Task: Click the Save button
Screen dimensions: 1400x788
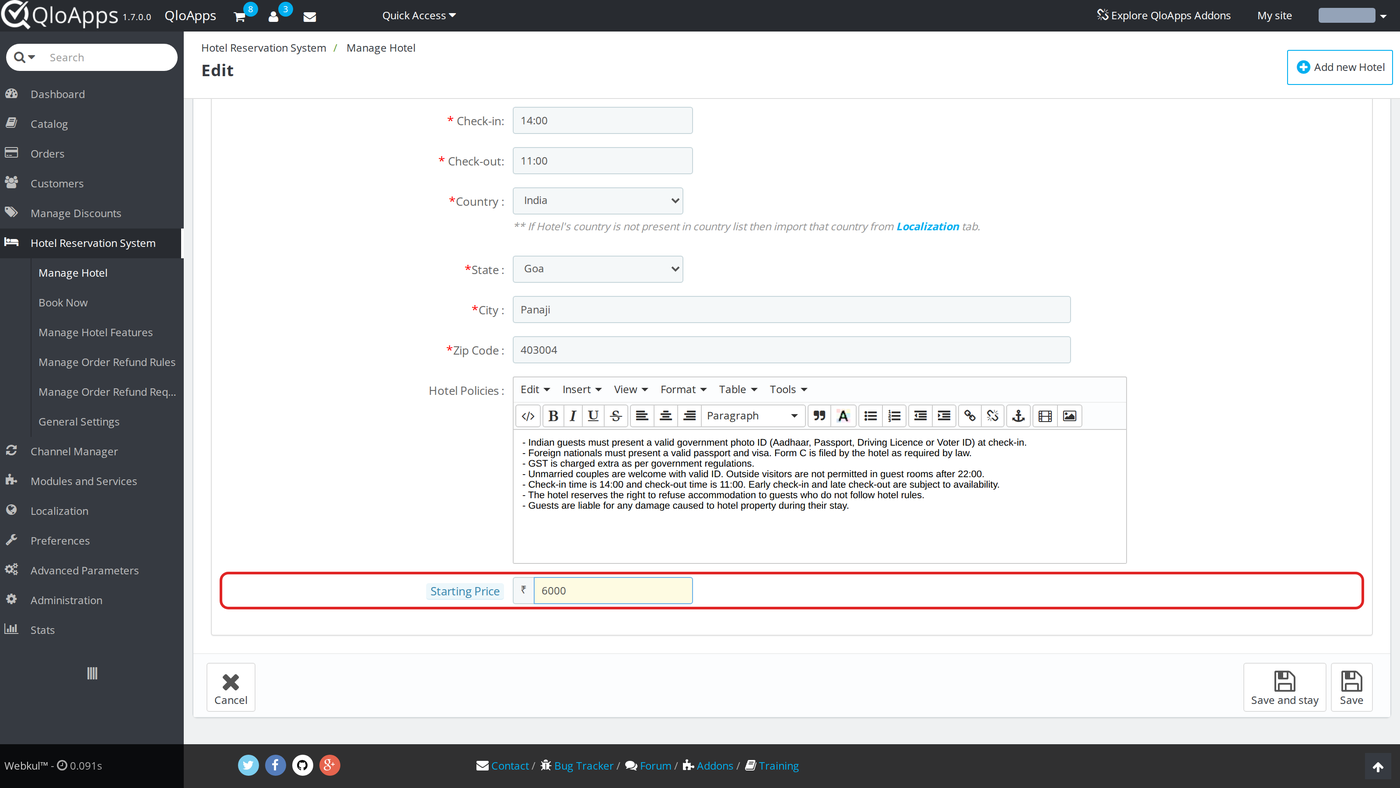Action: tap(1351, 687)
